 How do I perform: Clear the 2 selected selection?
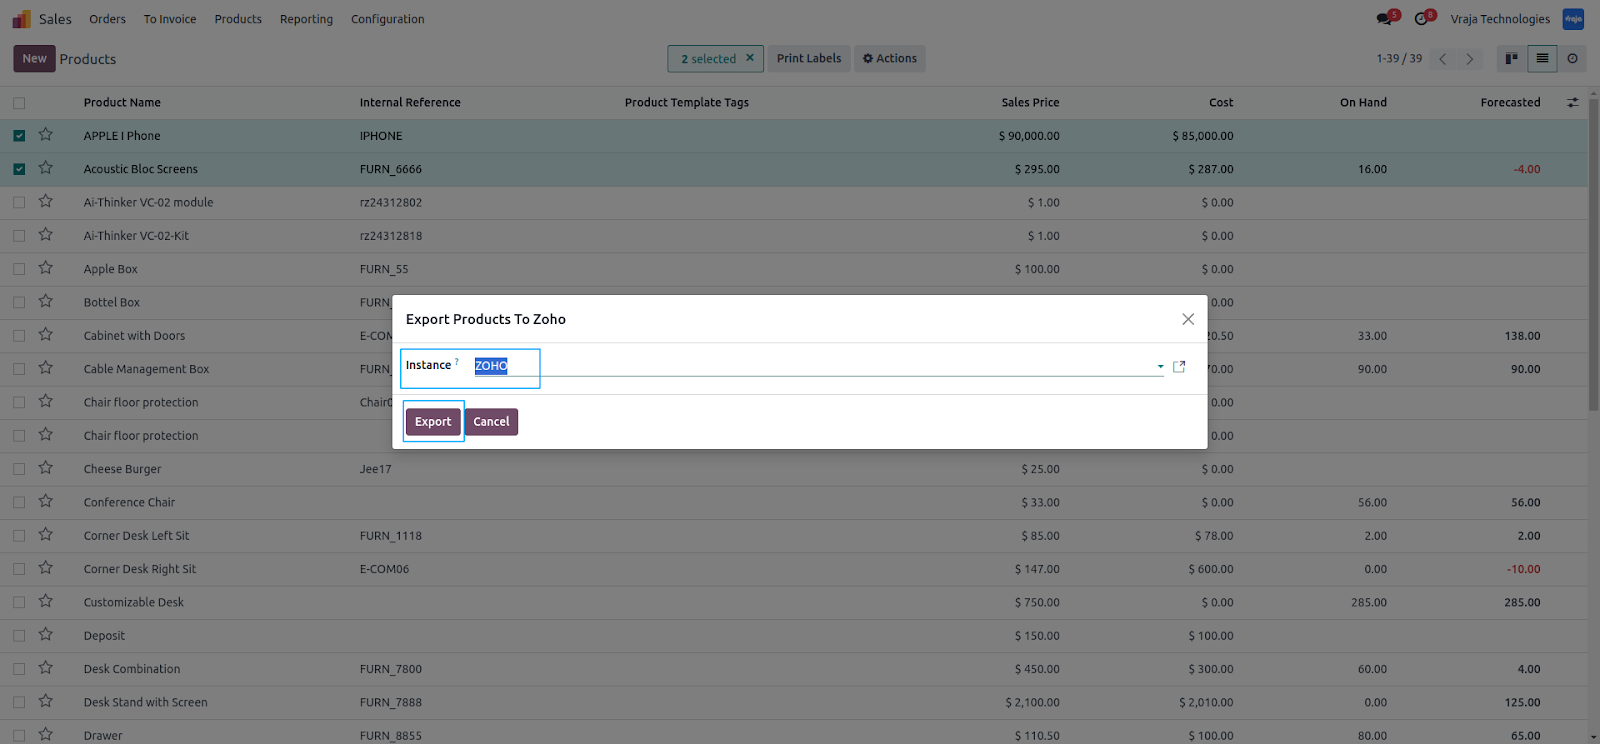coord(749,58)
